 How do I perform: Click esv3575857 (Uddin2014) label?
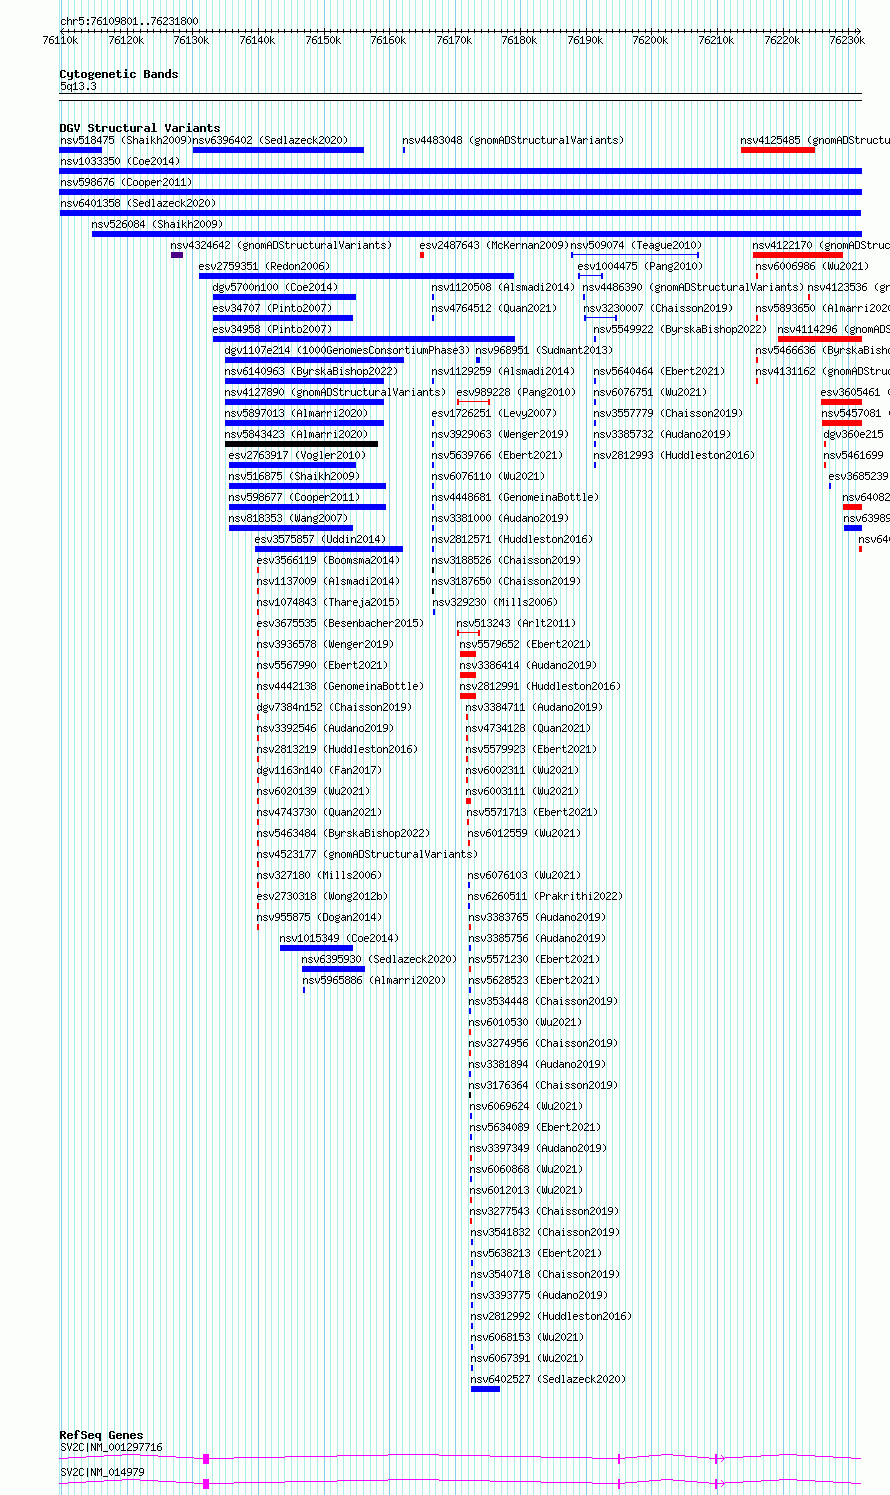pos(320,540)
